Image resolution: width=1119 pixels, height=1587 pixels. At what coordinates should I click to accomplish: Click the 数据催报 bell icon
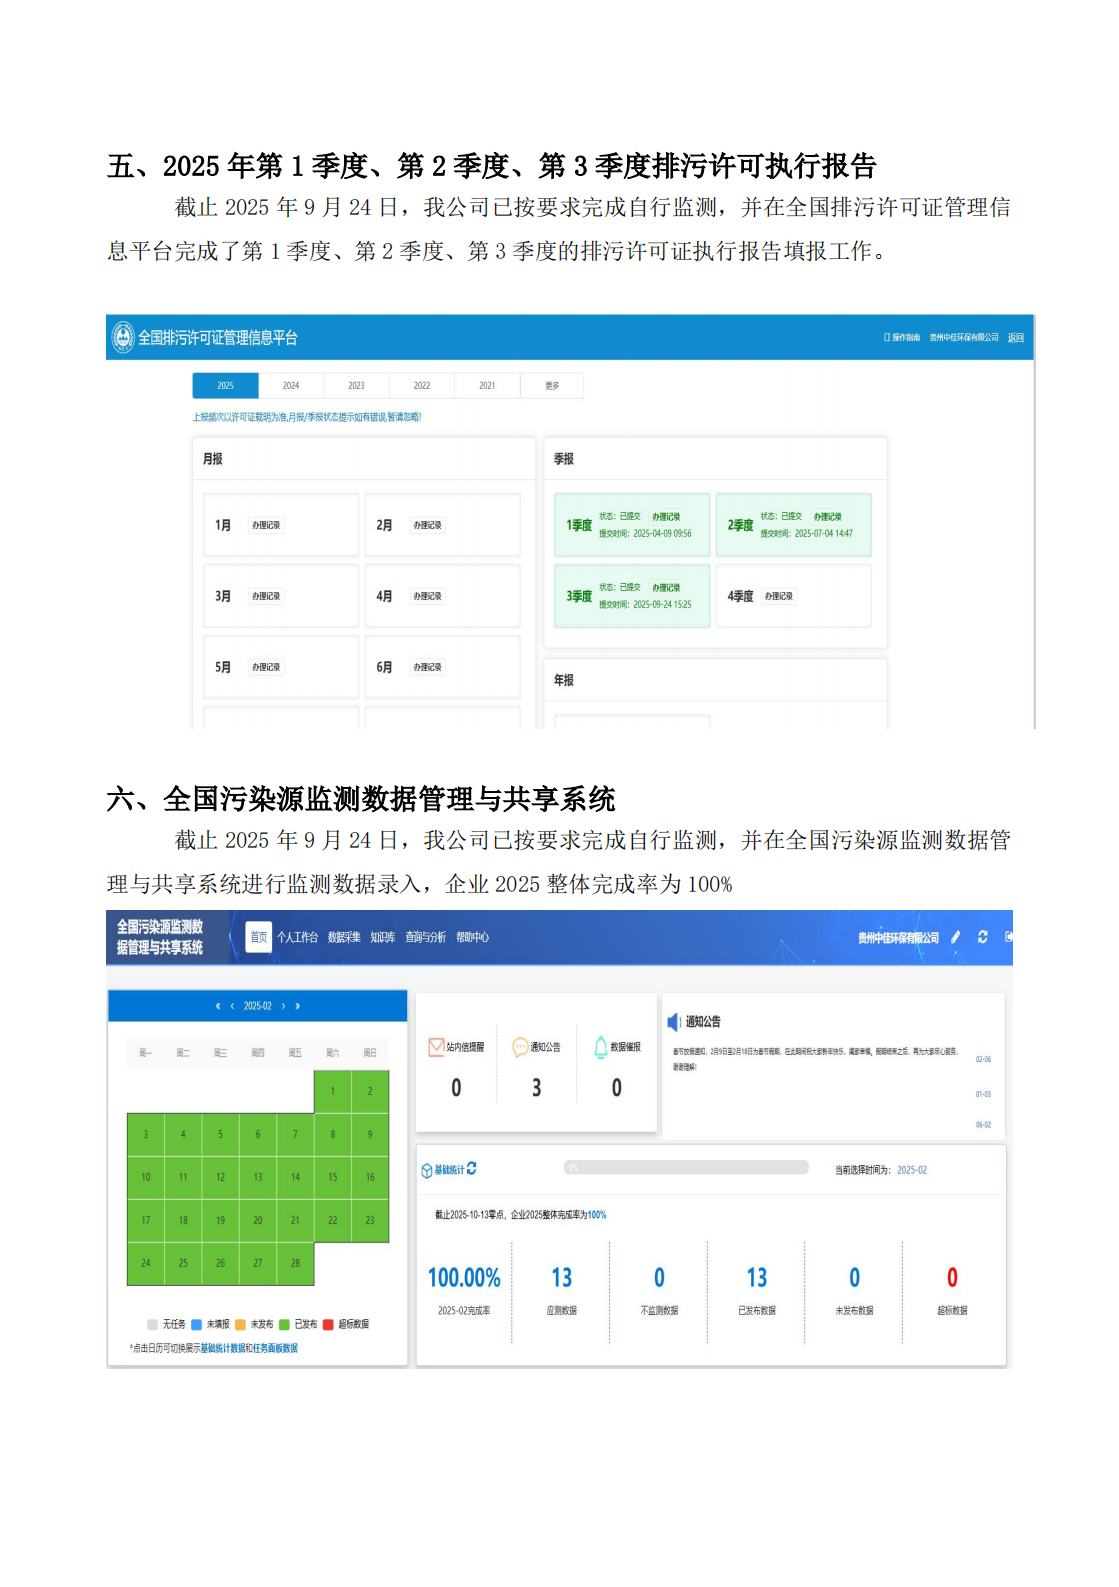601,1047
